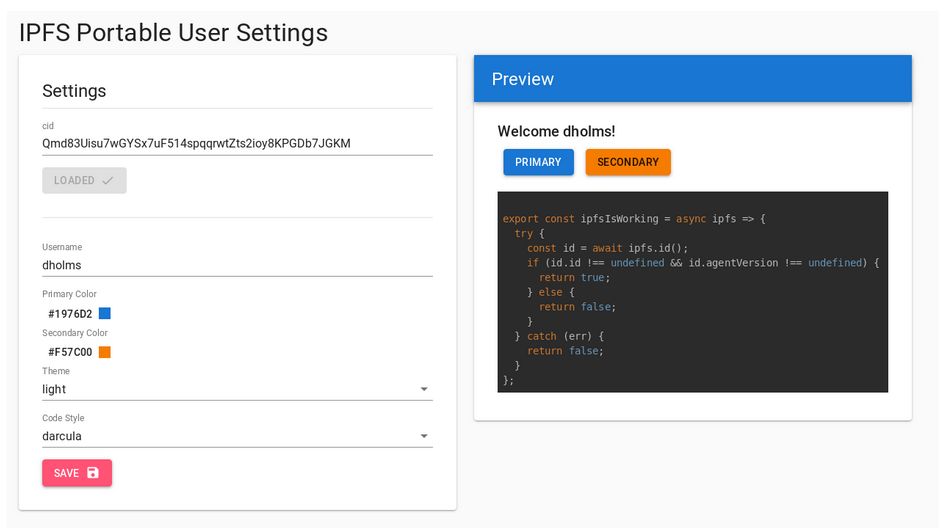Click the orange Secondary Color swatch
951x528 pixels.
pyautogui.click(x=105, y=352)
